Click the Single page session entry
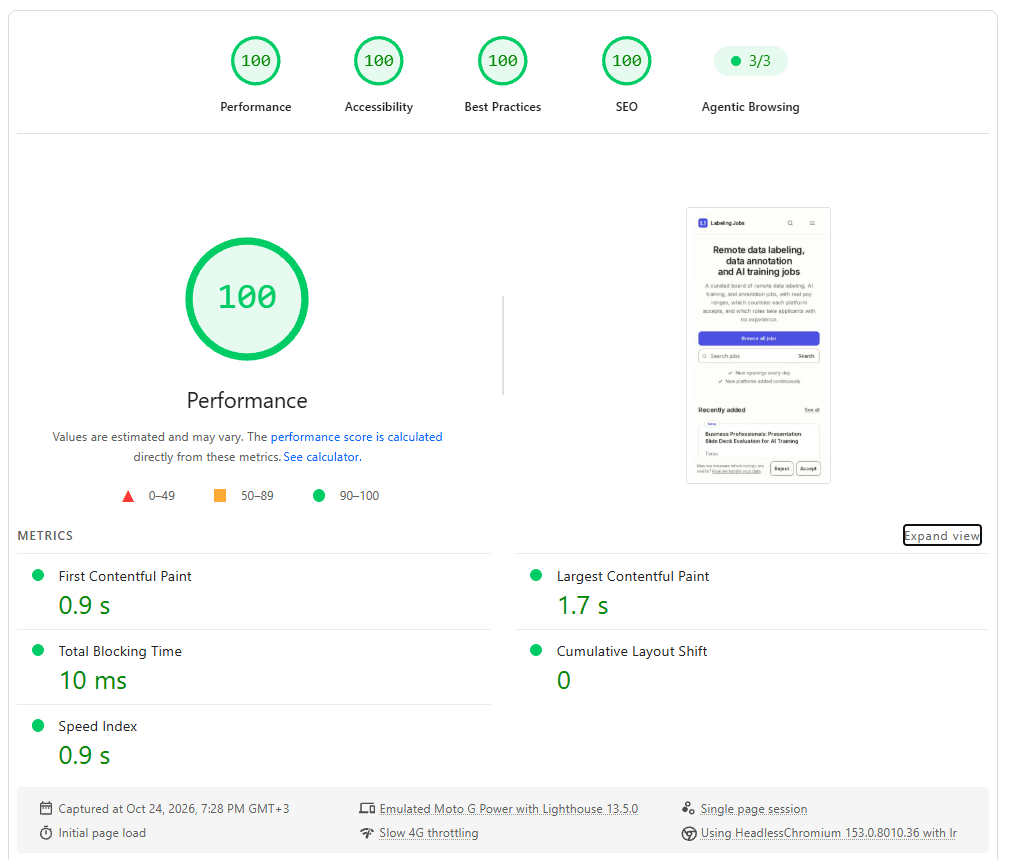The width and height of the screenshot is (1019, 860). tap(754, 809)
